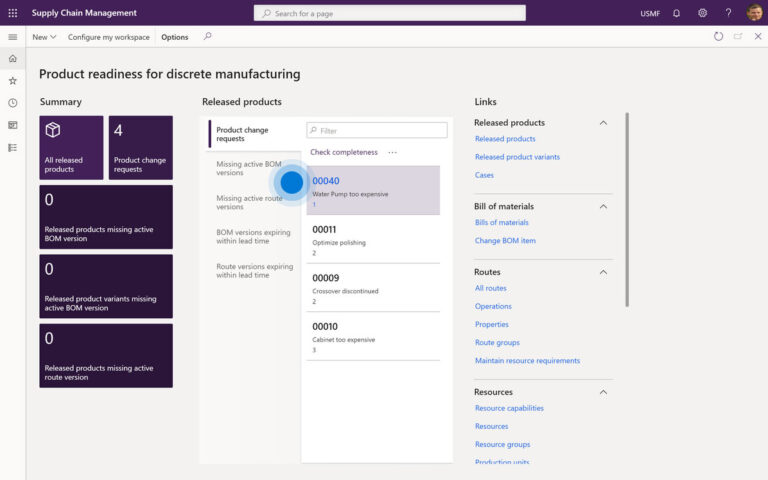Screen dimensions: 768x480
Task: Select Route versions expiring within lead time tab
Action: 255,271
